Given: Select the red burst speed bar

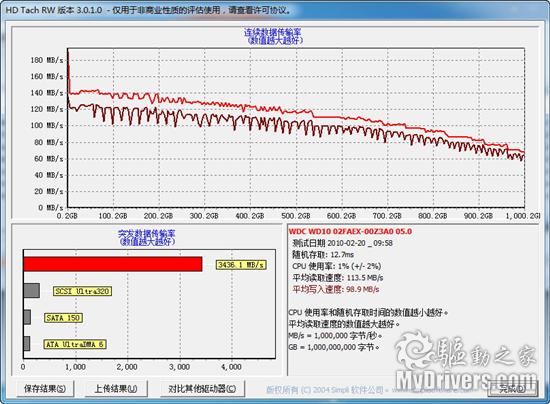Looking at the screenshot, I should click(x=113, y=264).
